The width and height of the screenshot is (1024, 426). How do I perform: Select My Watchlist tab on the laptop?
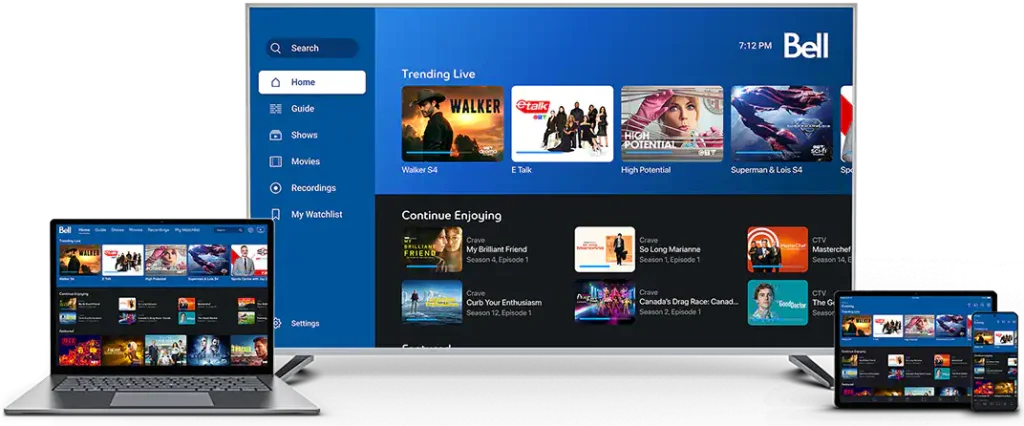(x=189, y=230)
